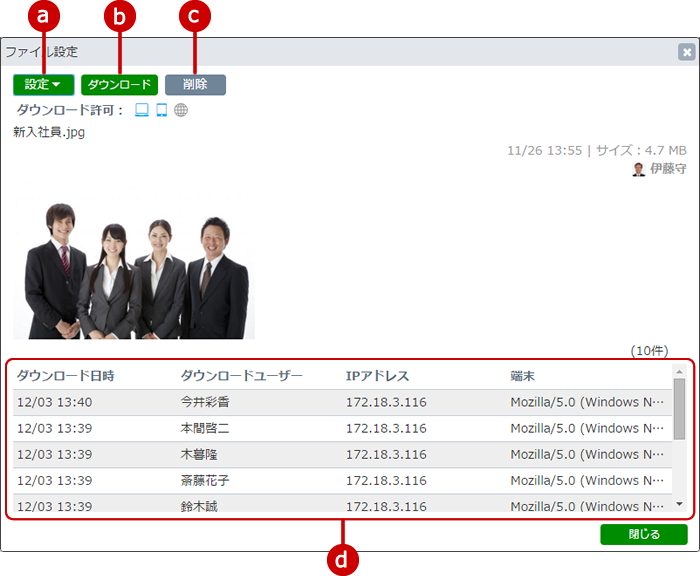Click the green ダウンロード button
The image size is (700, 576).
[119, 84]
